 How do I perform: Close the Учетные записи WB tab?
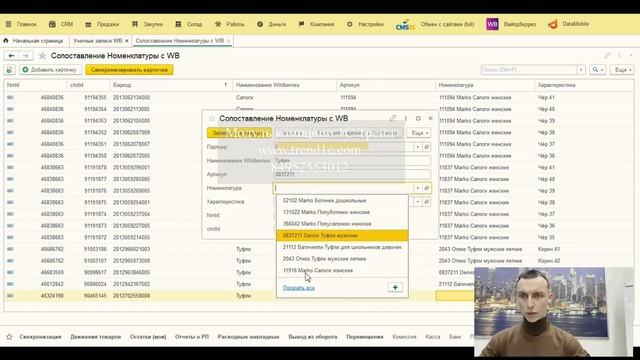127,41
